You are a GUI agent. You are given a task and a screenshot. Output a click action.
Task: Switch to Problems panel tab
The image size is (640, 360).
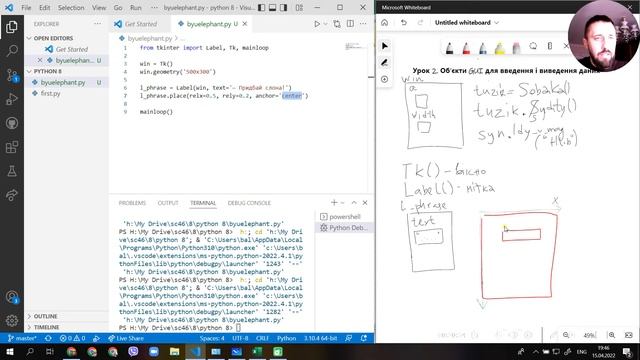click(x=132, y=203)
